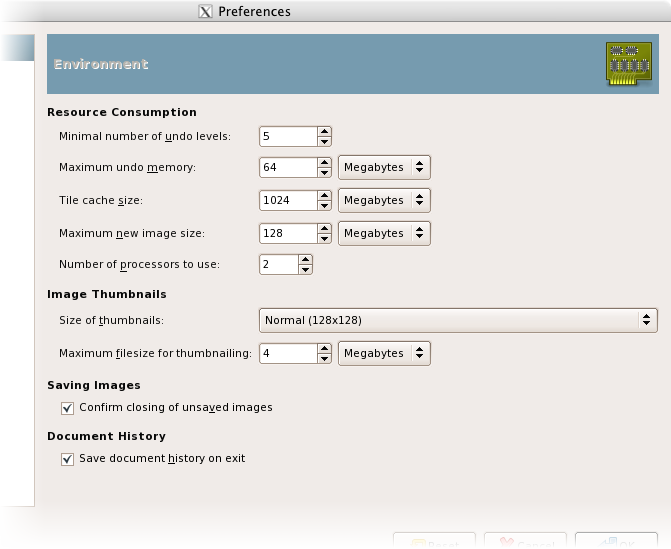Click the Maximum undo memory label

click(128, 167)
